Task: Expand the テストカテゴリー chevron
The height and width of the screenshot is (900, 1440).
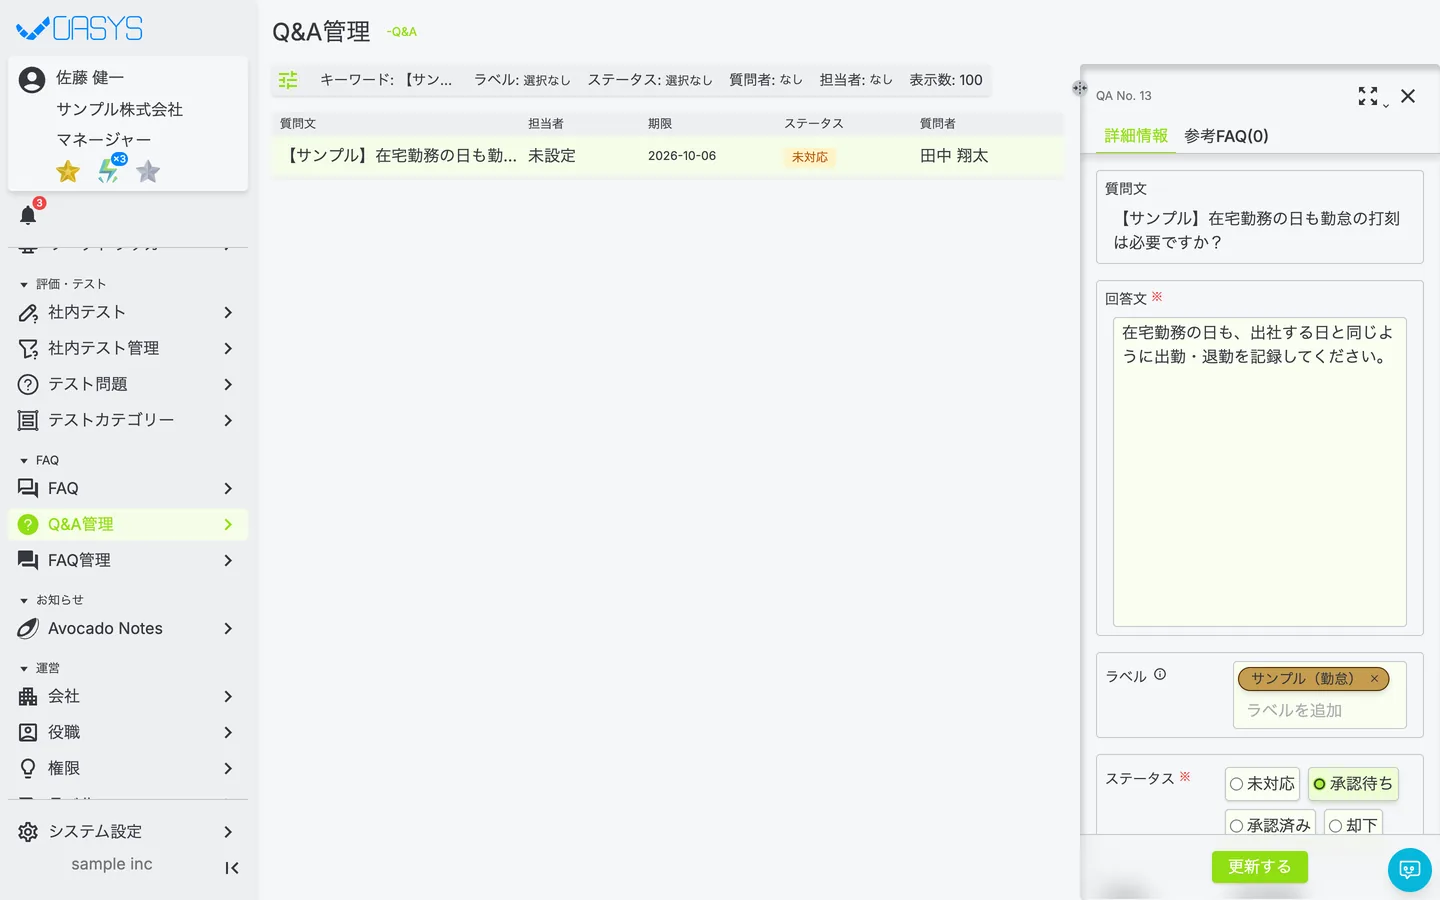Action: [x=228, y=420]
